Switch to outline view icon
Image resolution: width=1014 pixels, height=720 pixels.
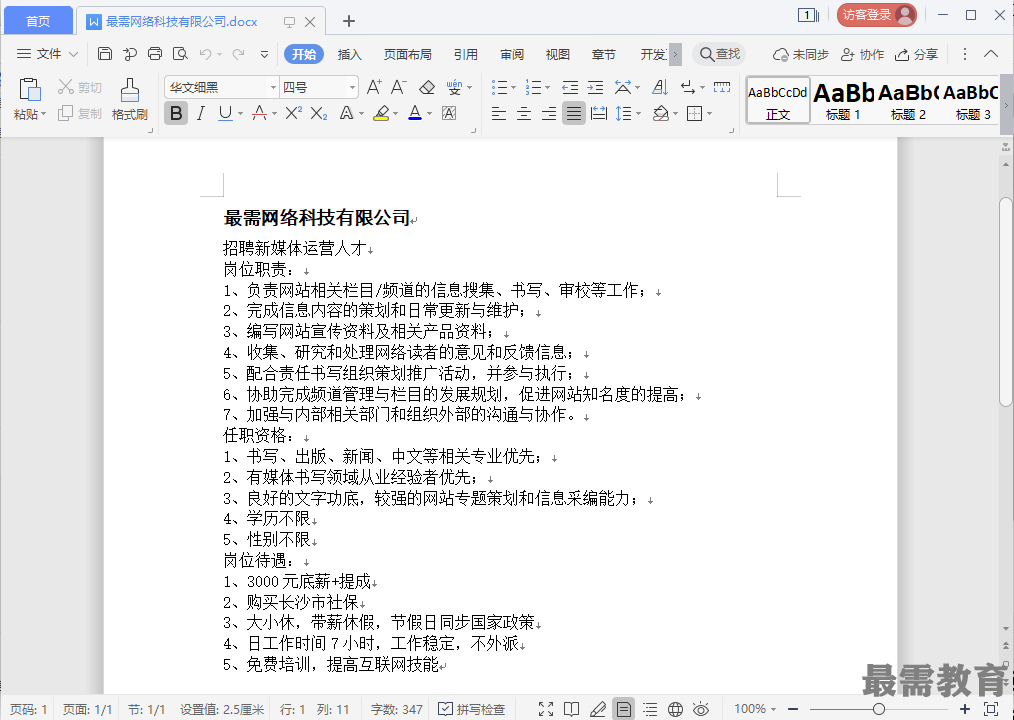[650, 709]
